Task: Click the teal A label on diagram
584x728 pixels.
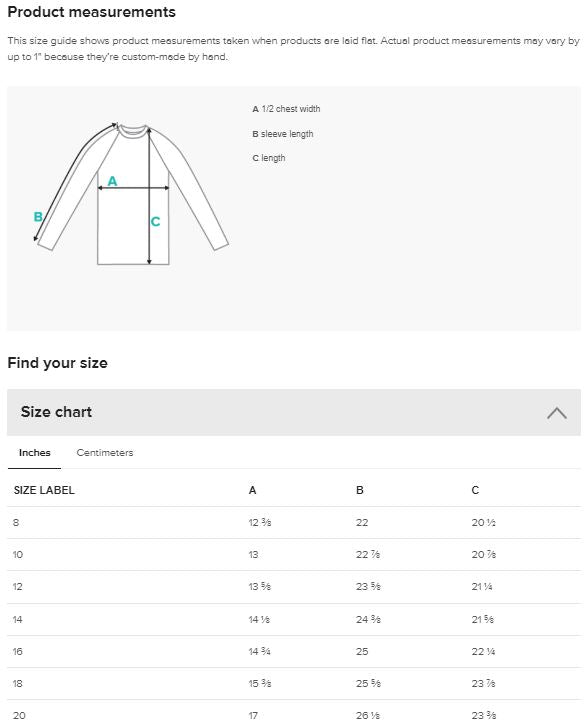Action: (x=112, y=181)
